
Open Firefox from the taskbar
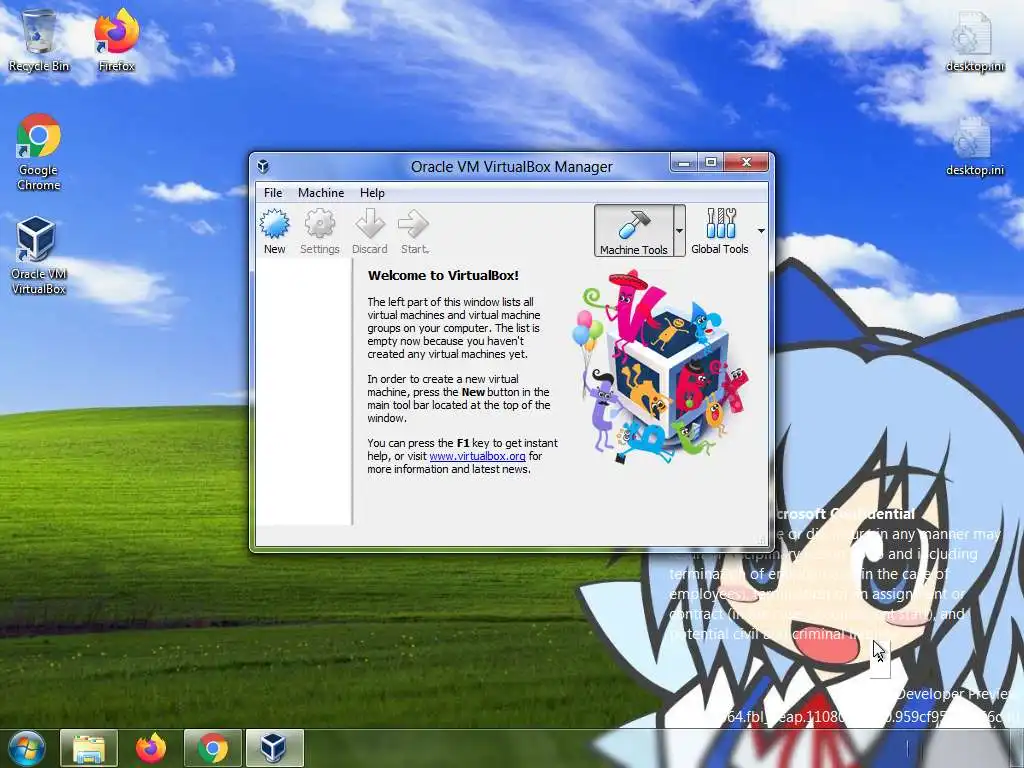coord(151,748)
